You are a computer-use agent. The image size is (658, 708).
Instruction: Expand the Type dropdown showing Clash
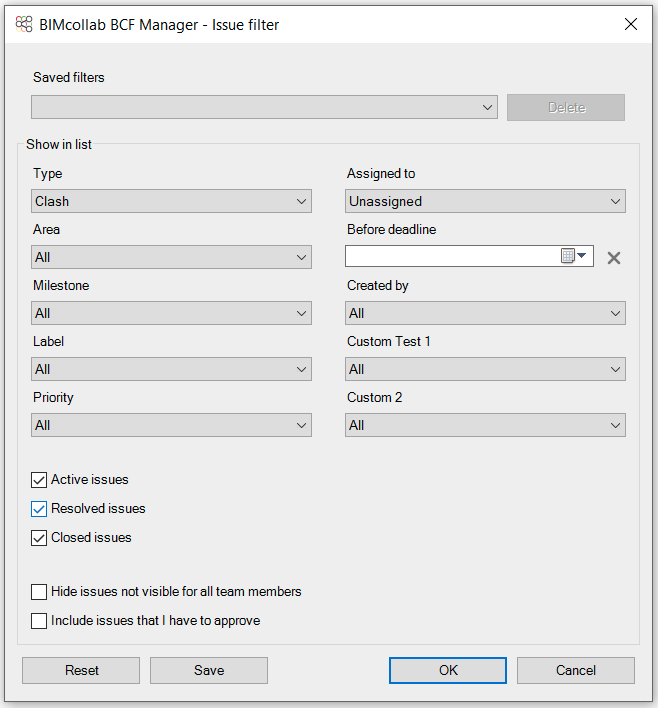click(x=171, y=201)
